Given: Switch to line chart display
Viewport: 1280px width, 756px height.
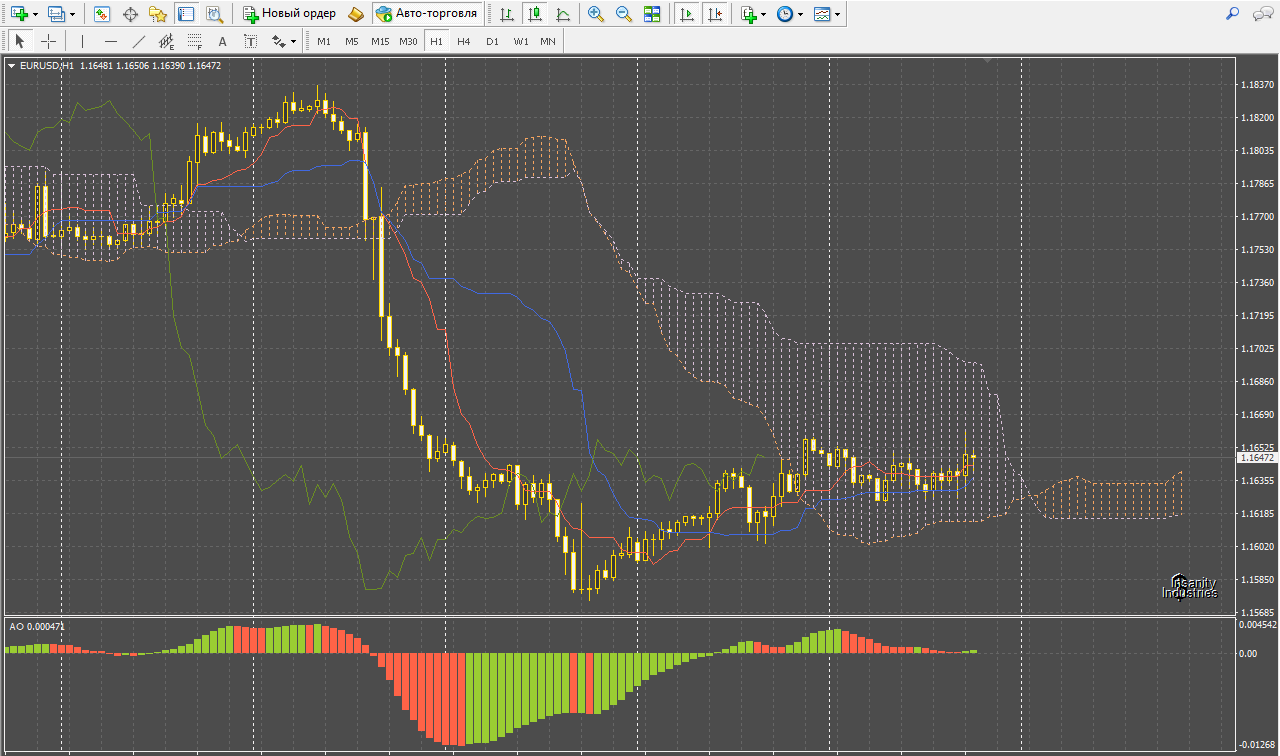Looking at the screenshot, I should coord(564,14).
